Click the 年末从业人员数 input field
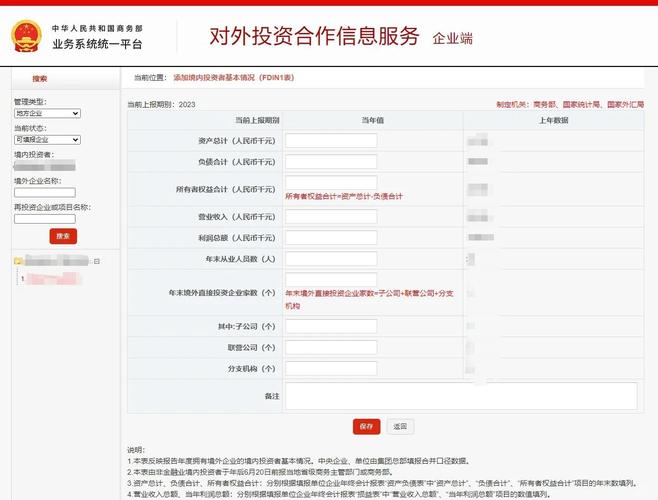658x500 pixels. coord(330,260)
